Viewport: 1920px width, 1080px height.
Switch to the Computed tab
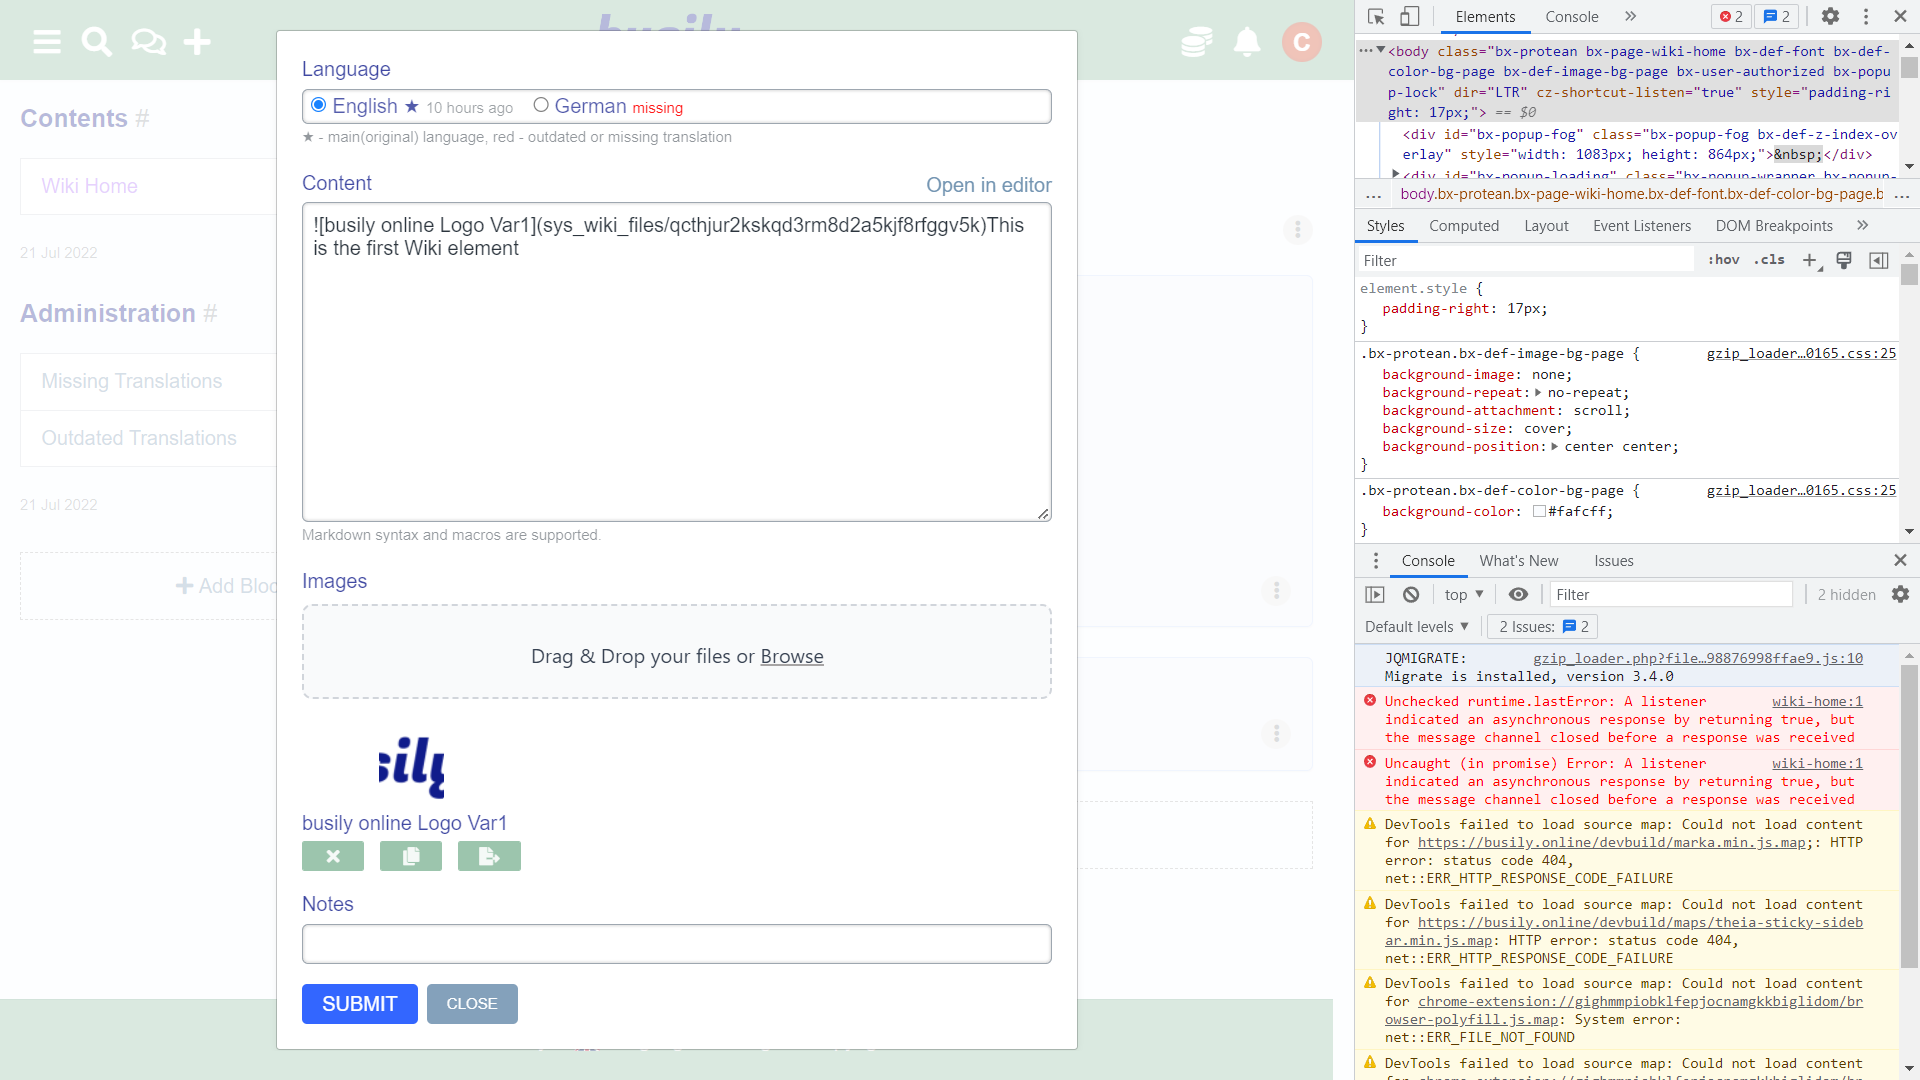[1464, 226]
